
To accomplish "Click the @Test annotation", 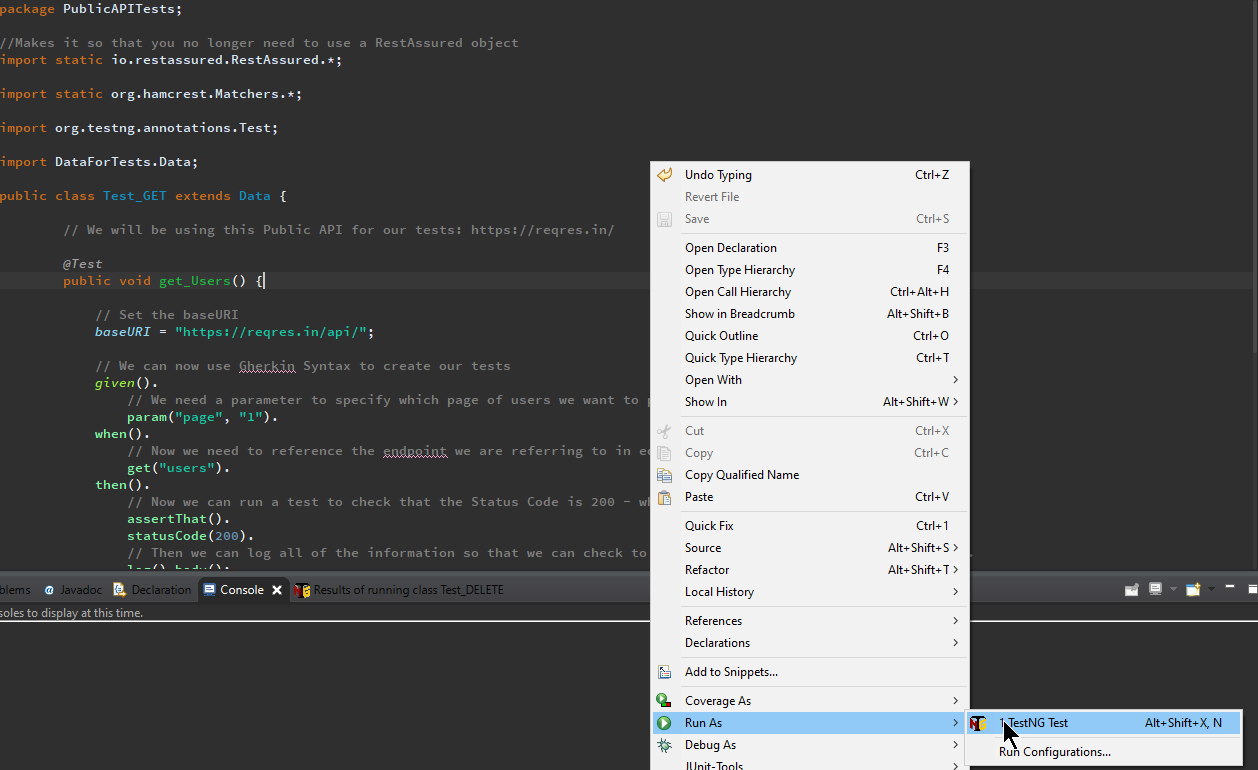I will click(83, 264).
